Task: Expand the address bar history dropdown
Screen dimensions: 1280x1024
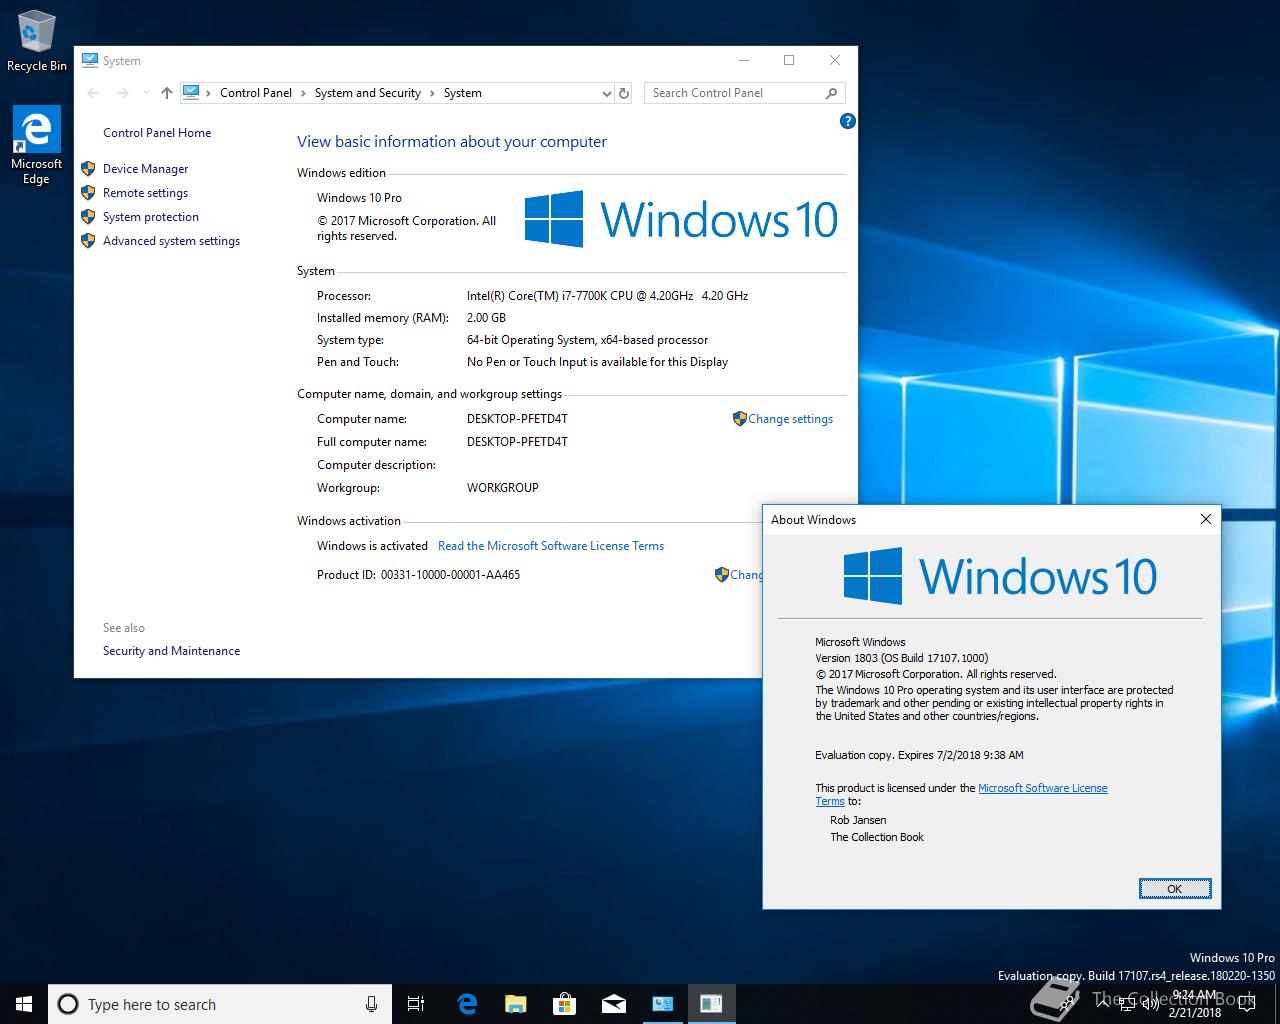Action: pos(606,93)
